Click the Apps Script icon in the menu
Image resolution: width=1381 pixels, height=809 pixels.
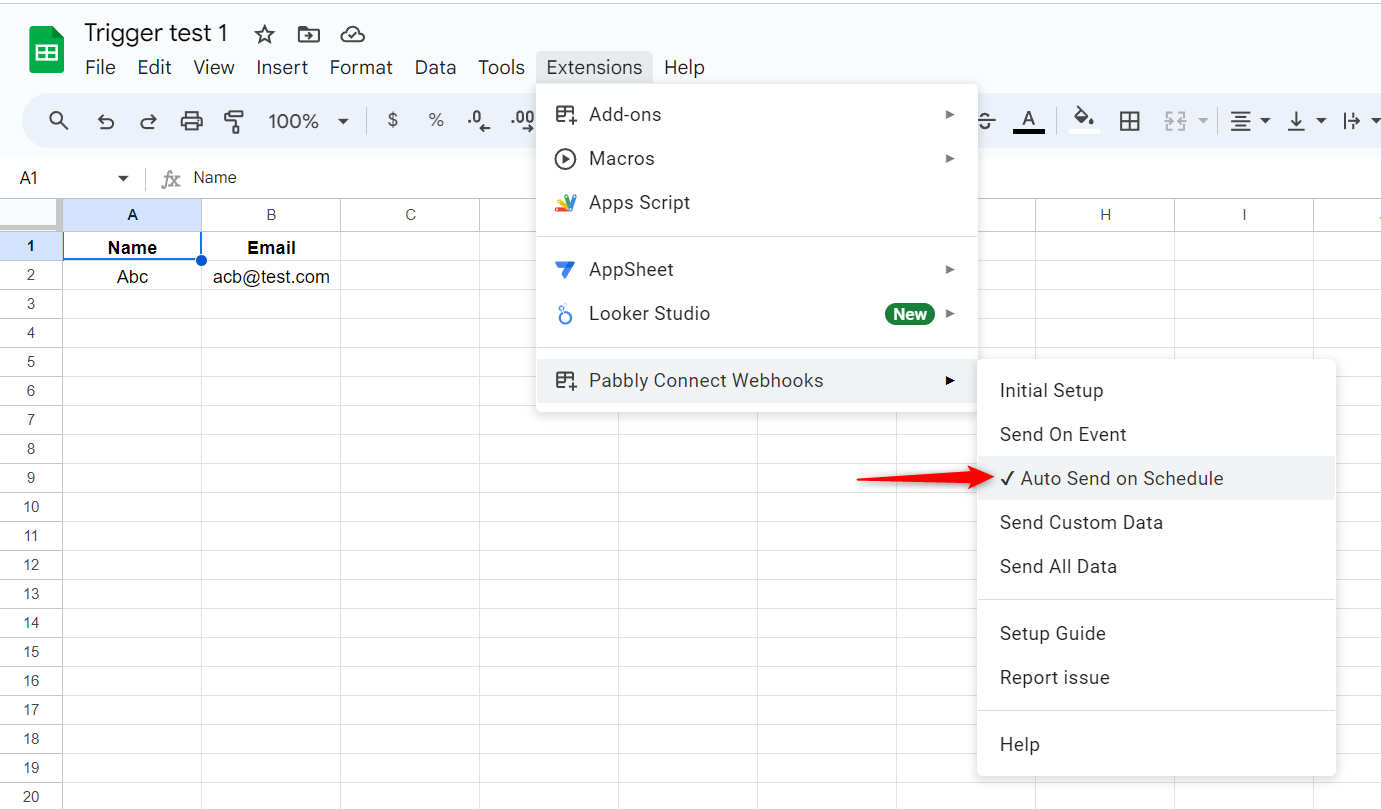tap(566, 203)
